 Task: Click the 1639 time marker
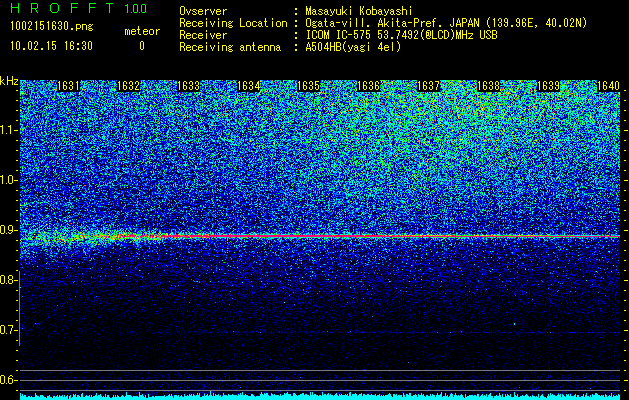point(548,86)
